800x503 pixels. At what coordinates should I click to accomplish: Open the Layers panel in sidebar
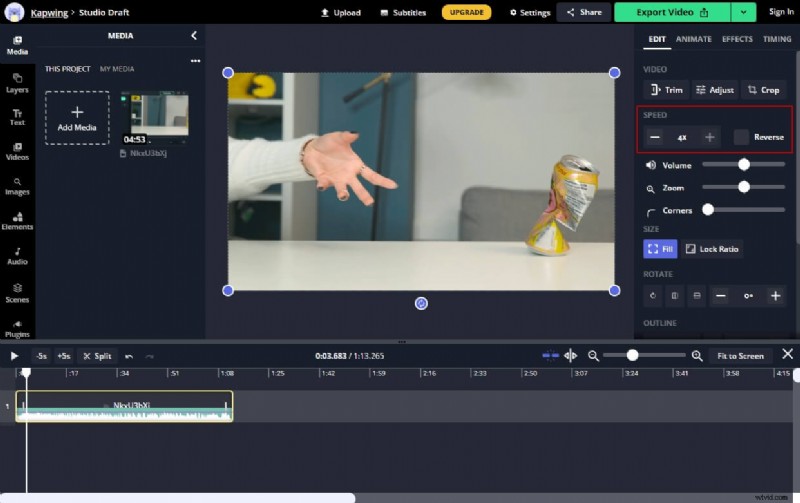17,82
